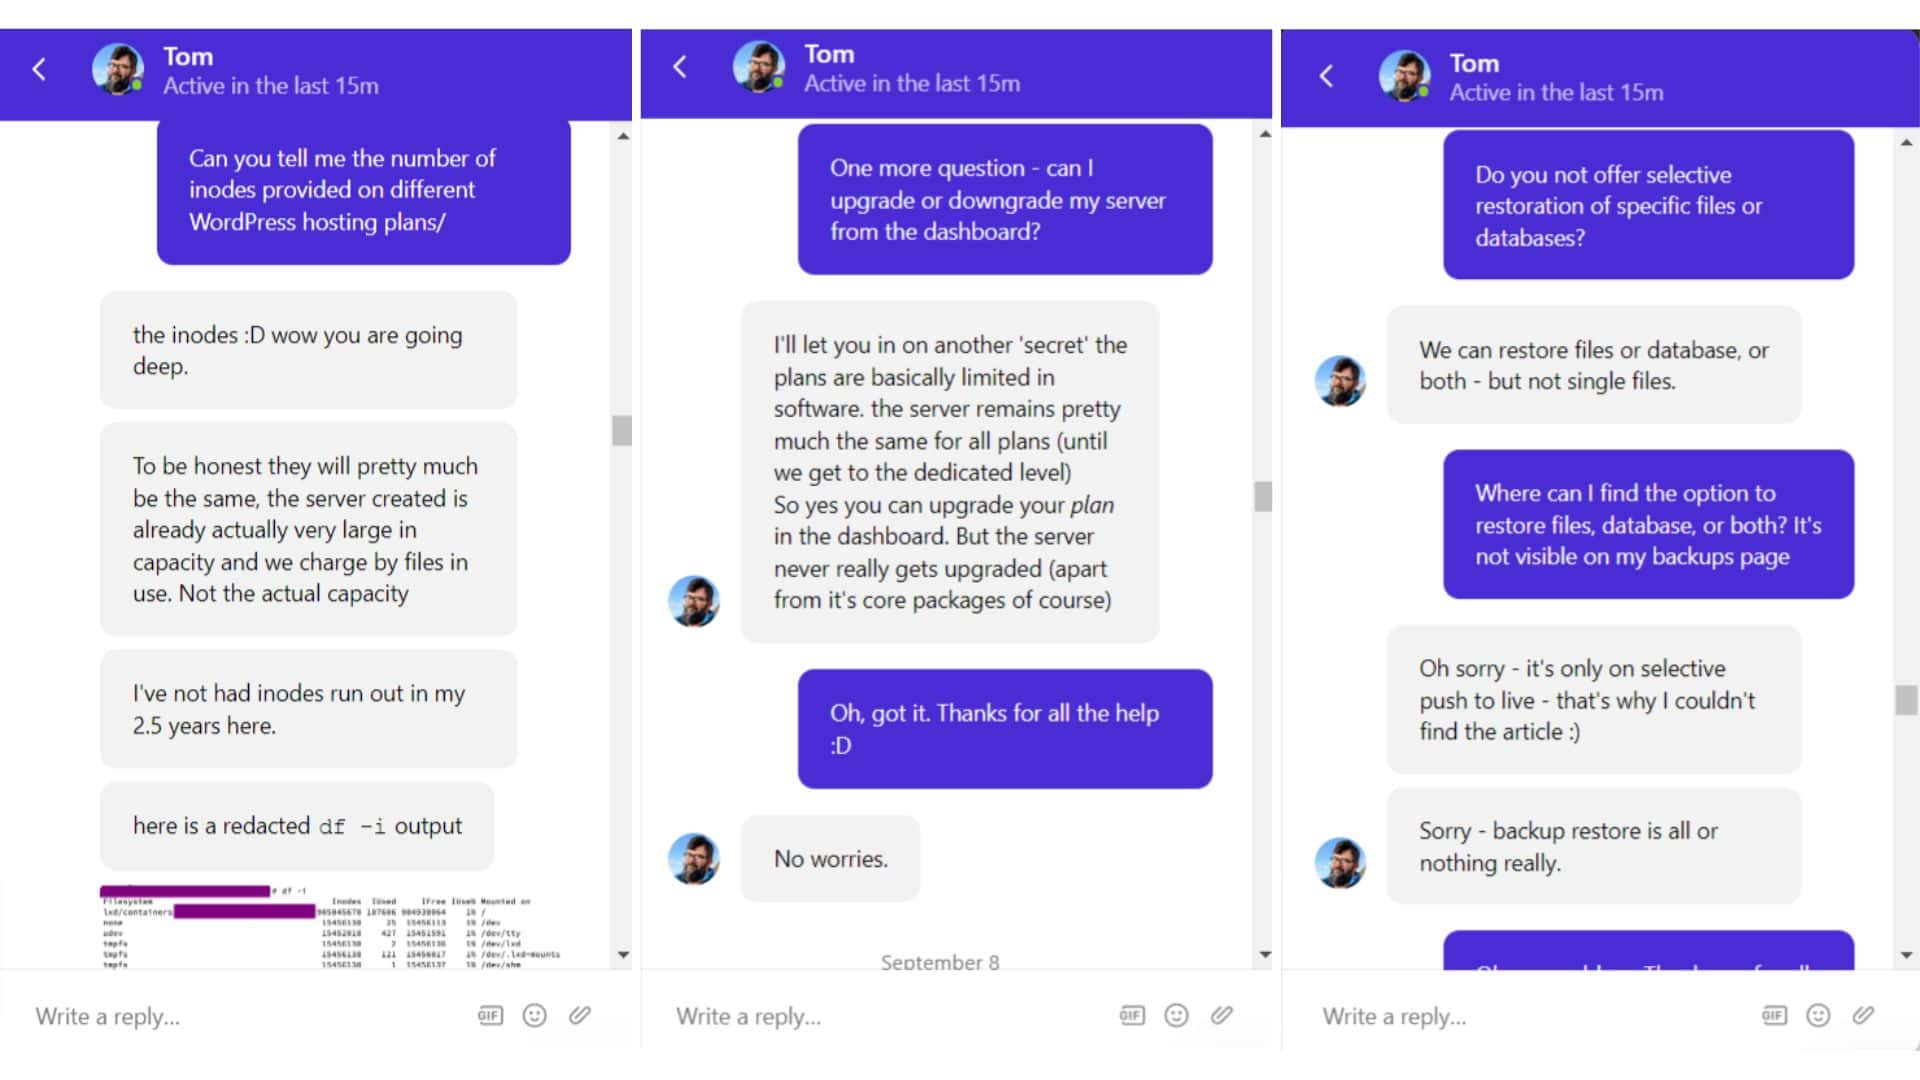Choose a GIF in the right chat
Viewport: 1920px width, 1080px height.
pyautogui.click(x=1774, y=1016)
